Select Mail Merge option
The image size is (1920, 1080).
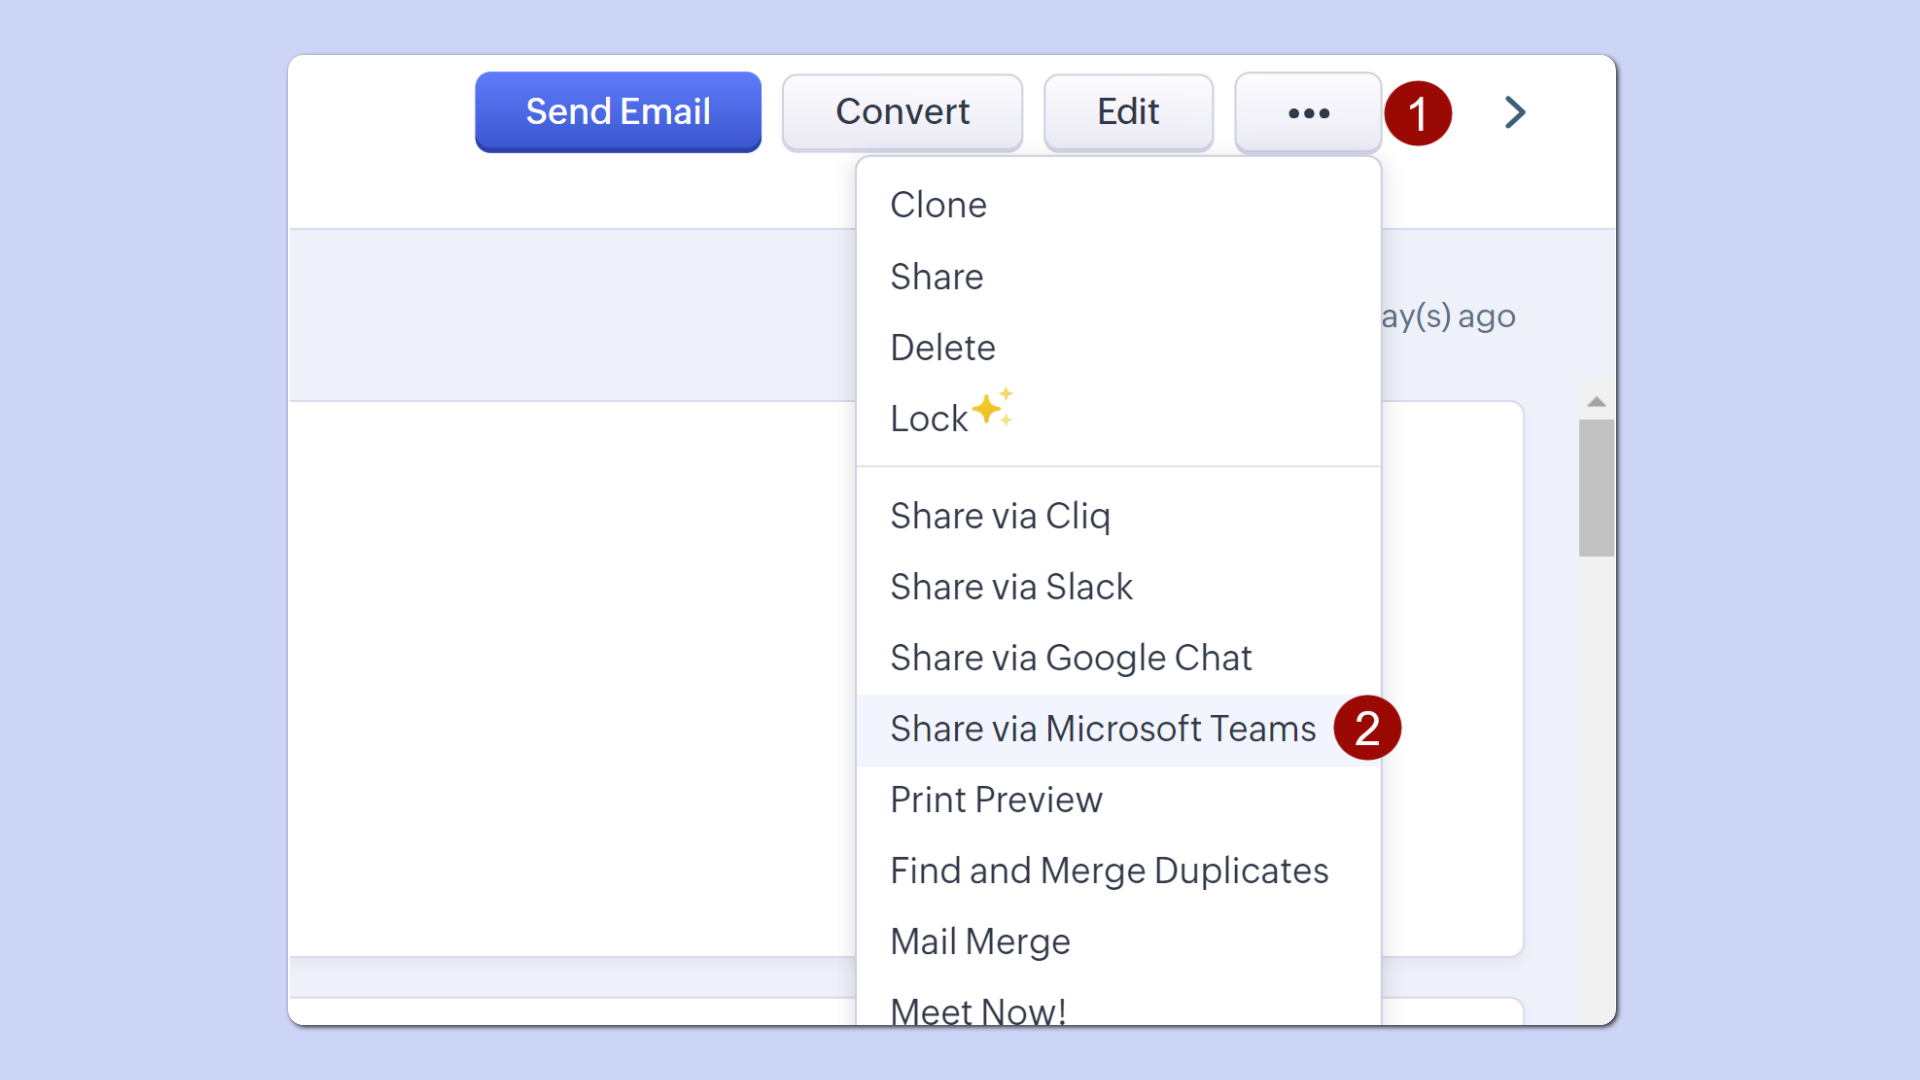coord(980,942)
